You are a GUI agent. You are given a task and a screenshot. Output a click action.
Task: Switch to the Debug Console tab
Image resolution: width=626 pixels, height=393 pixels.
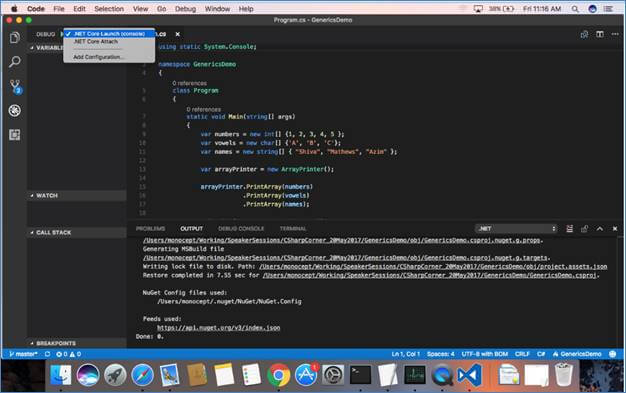pyautogui.click(x=241, y=228)
